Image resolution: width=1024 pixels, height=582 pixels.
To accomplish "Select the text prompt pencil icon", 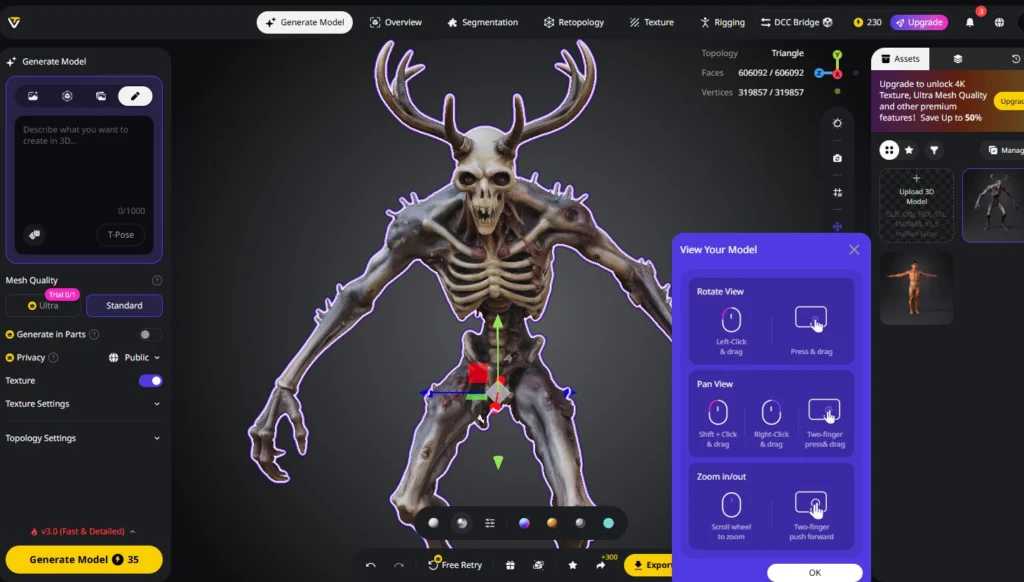I will 135,96.
